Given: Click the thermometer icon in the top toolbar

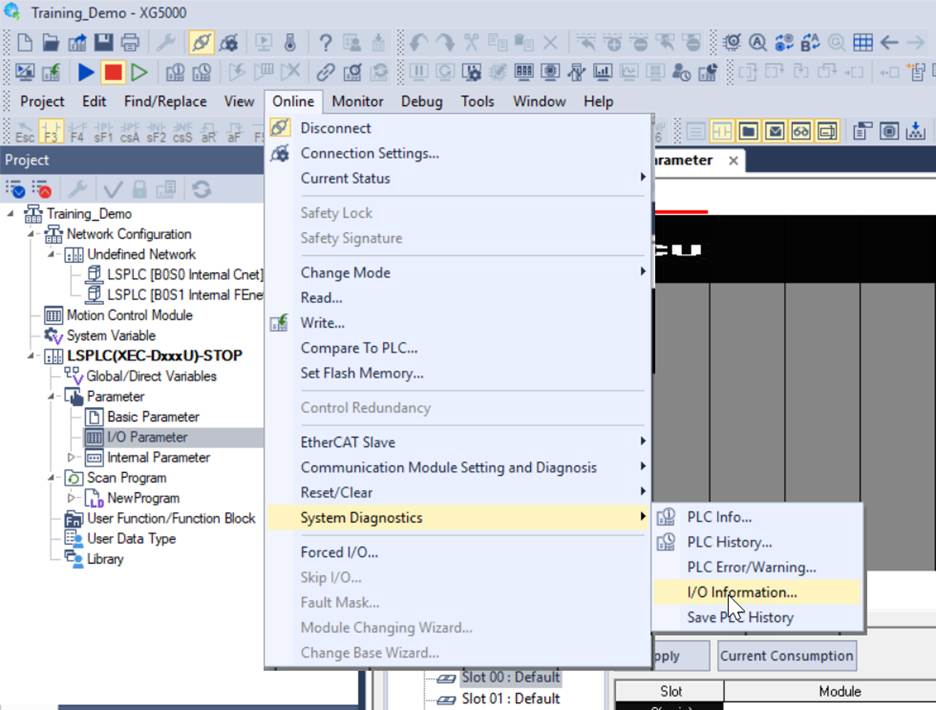Looking at the screenshot, I should point(290,42).
